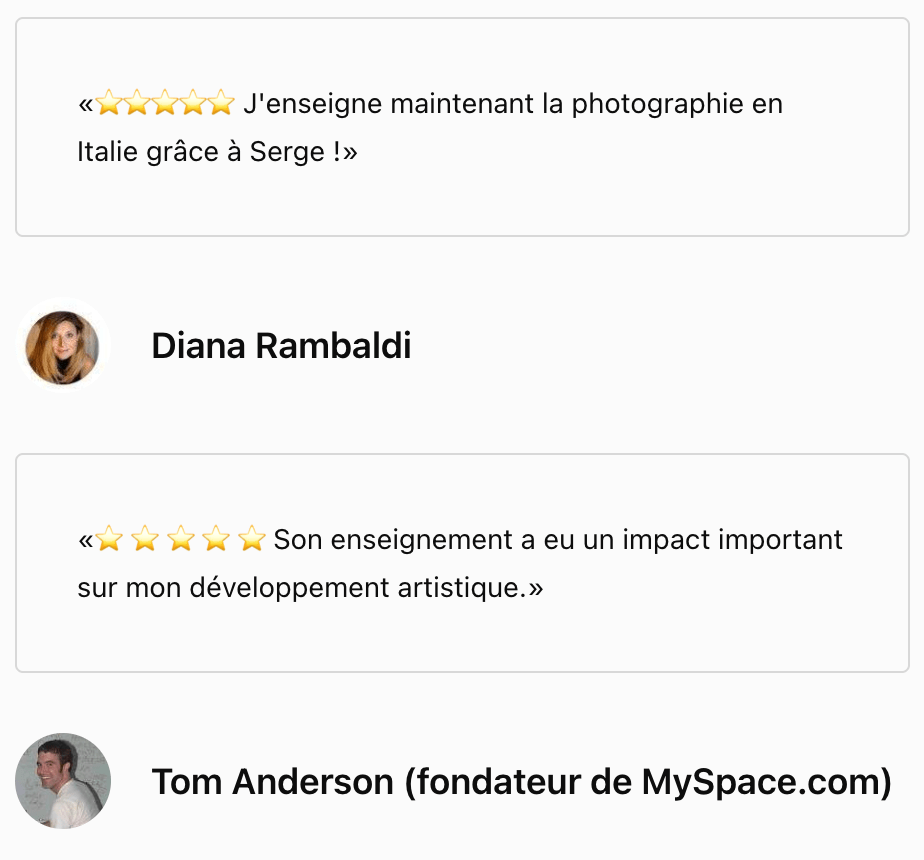Click the name Diana Rambaldi

point(281,345)
